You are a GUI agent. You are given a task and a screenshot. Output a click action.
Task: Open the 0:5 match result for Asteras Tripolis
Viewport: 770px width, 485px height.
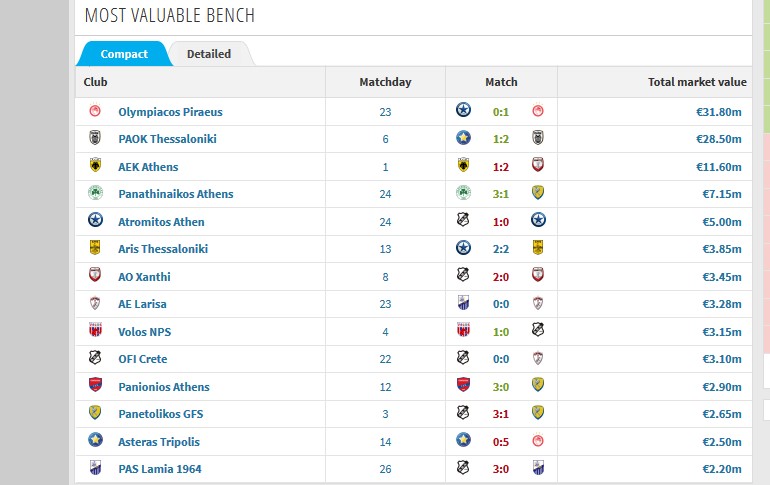coord(501,442)
